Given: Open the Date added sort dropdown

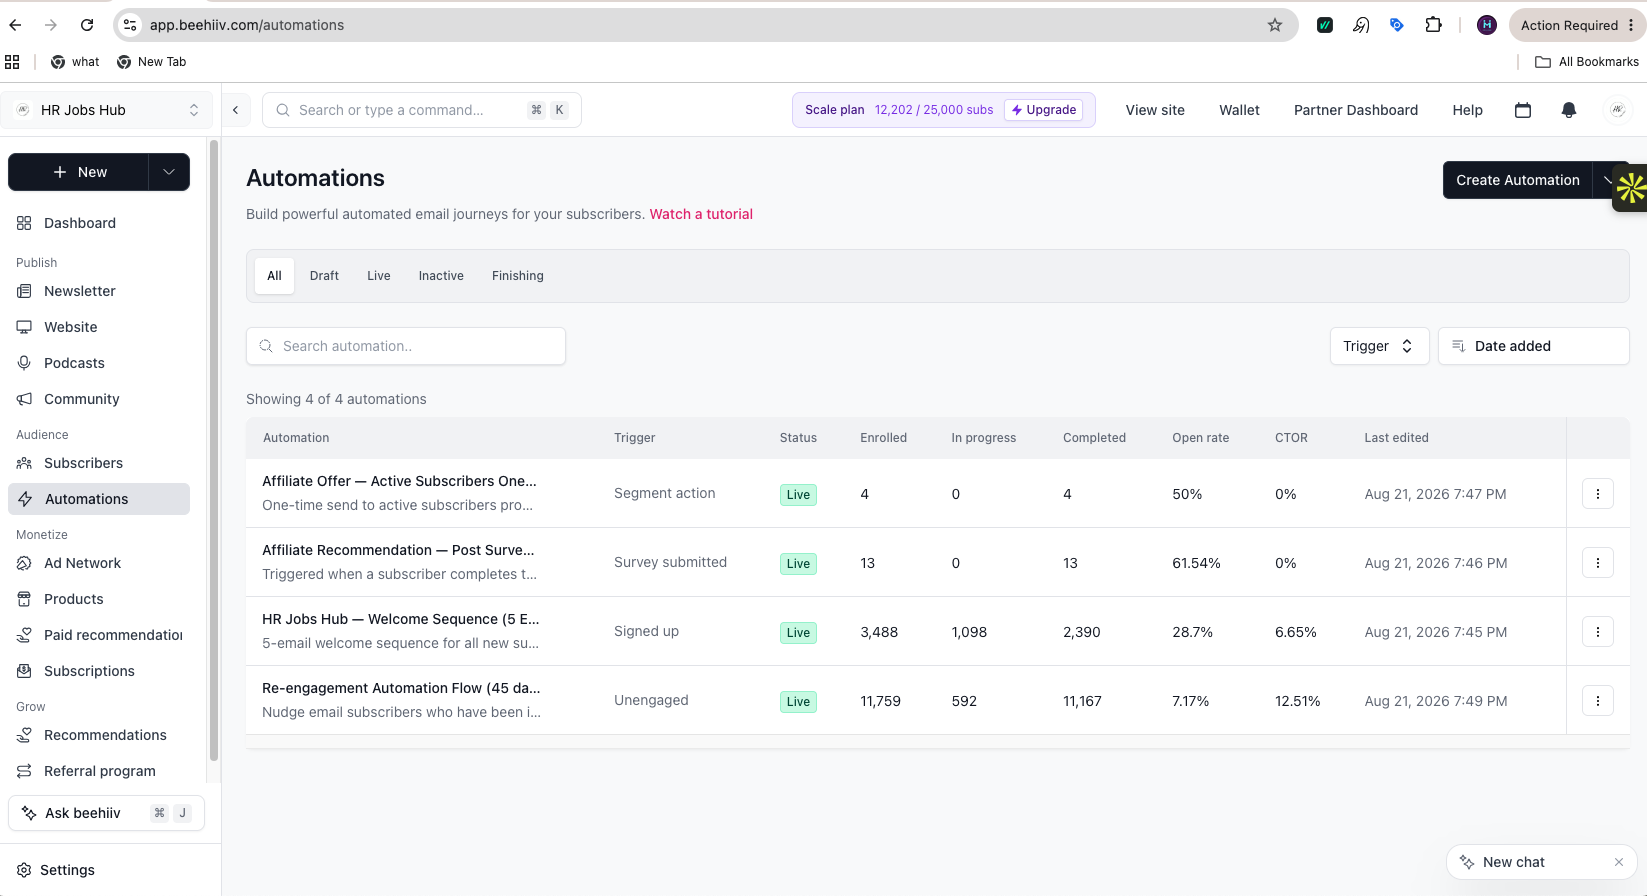Looking at the screenshot, I should click(x=1533, y=346).
